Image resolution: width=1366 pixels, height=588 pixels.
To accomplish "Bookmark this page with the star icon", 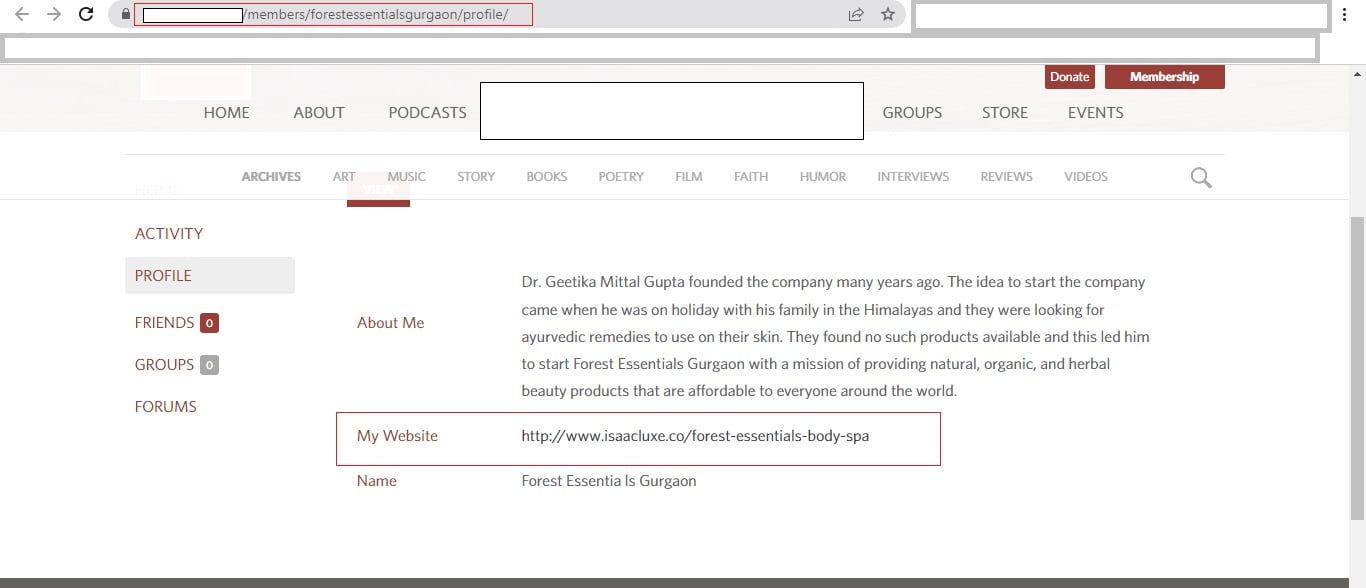I will (x=887, y=14).
